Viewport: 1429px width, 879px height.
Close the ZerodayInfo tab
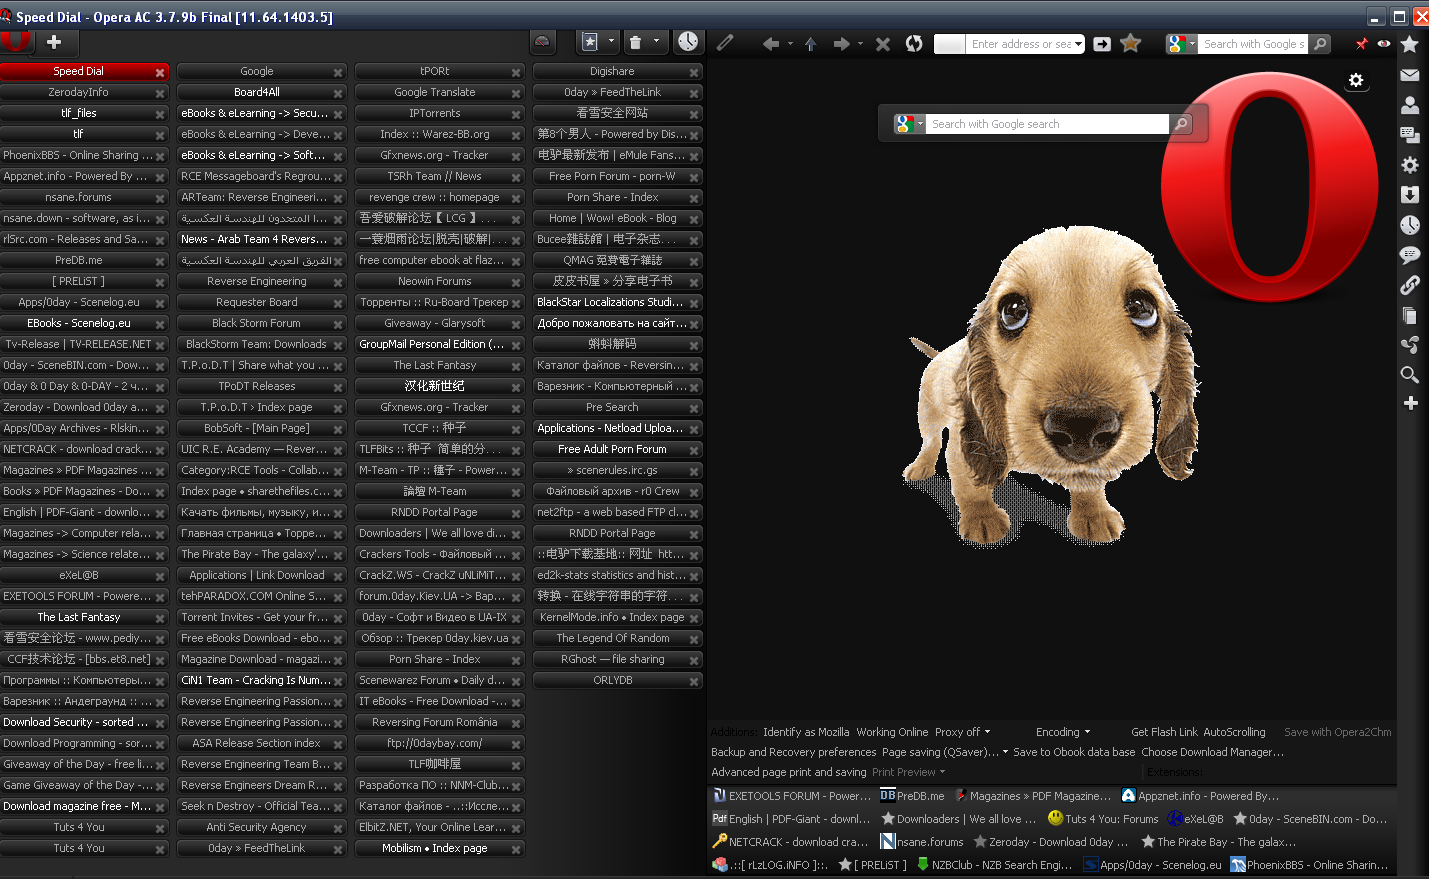(159, 94)
